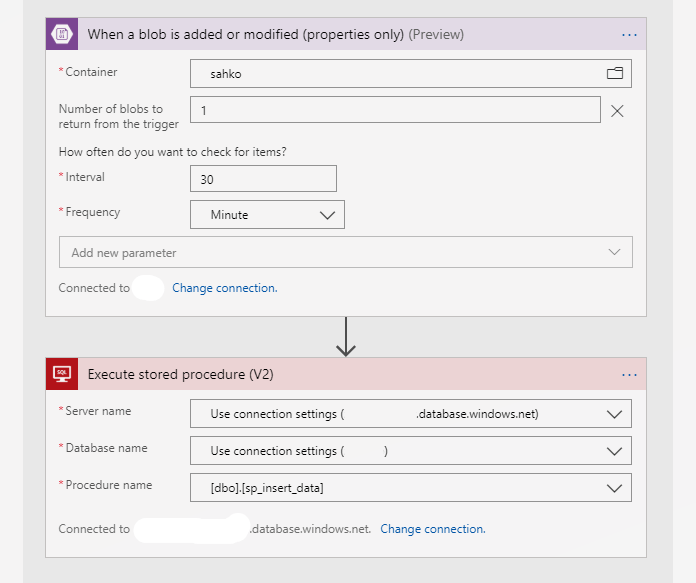
Task: Click Change connection link in SQL step
Action: (432, 529)
